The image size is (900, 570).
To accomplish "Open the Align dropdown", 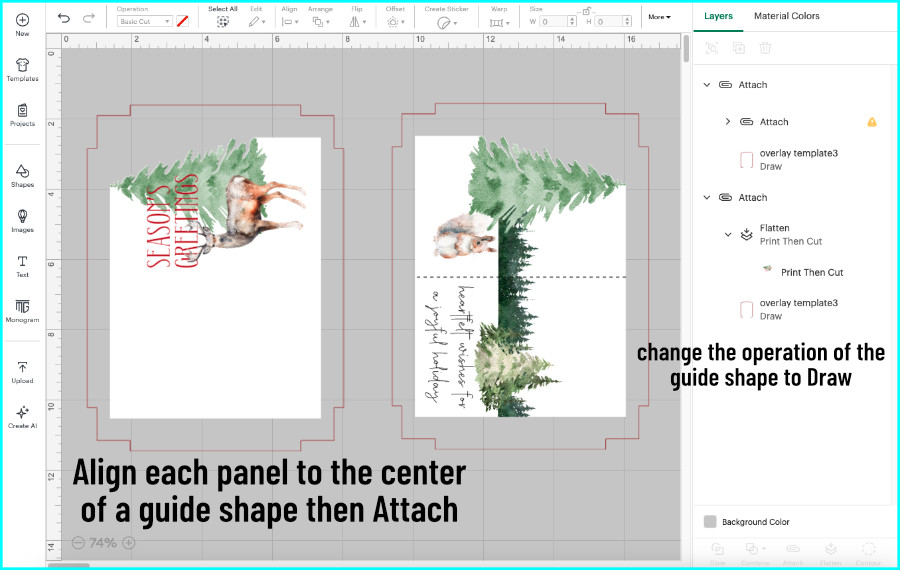I will tap(290, 22).
